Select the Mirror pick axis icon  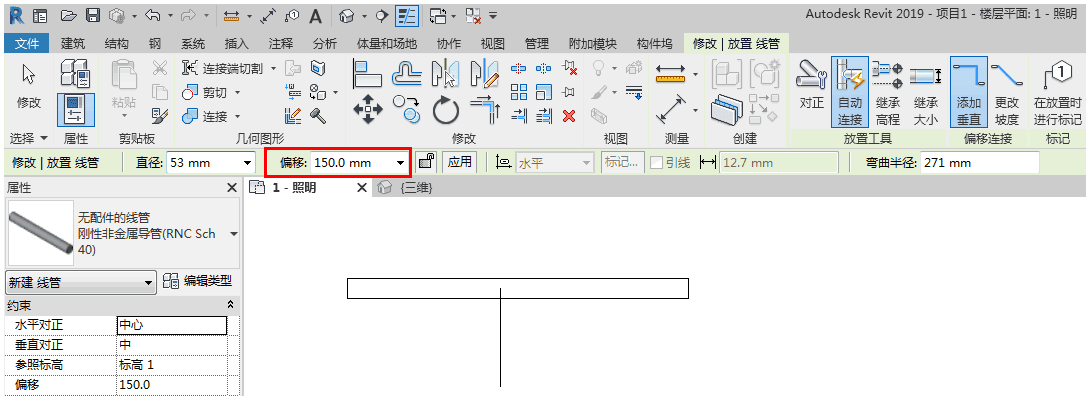(x=446, y=73)
